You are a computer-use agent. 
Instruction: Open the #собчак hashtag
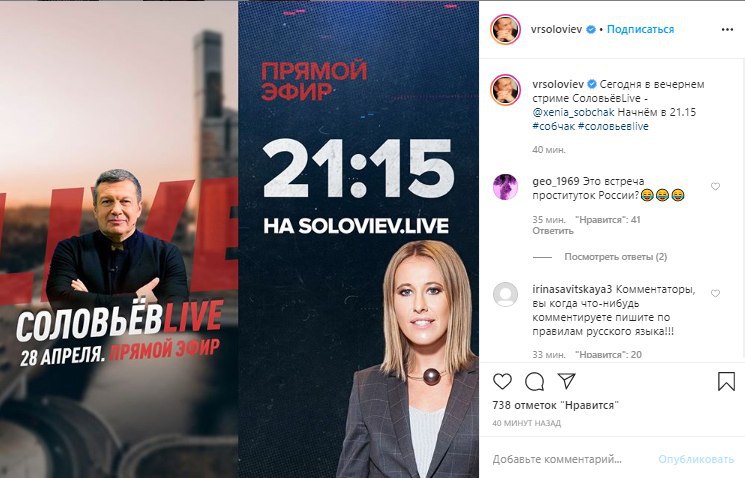(554, 126)
